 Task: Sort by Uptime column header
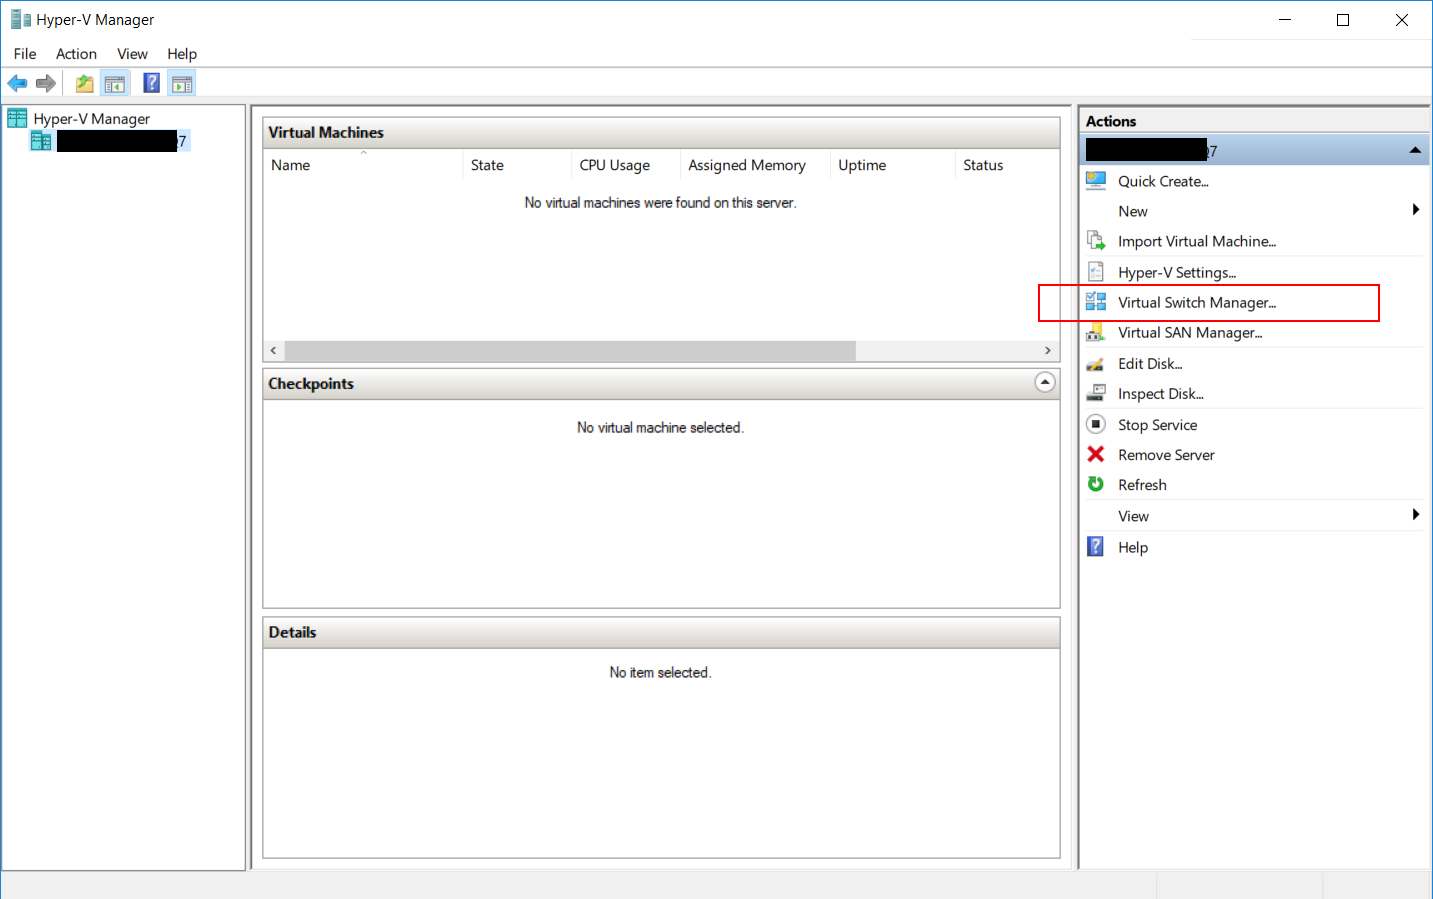[x=893, y=165]
